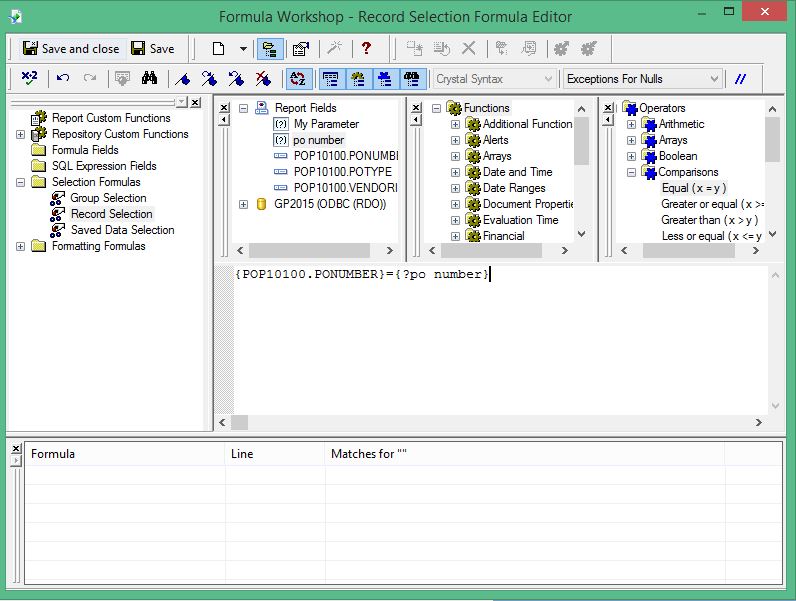
Task: Open Find and Replace binoculars icon
Action: click(149, 78)
